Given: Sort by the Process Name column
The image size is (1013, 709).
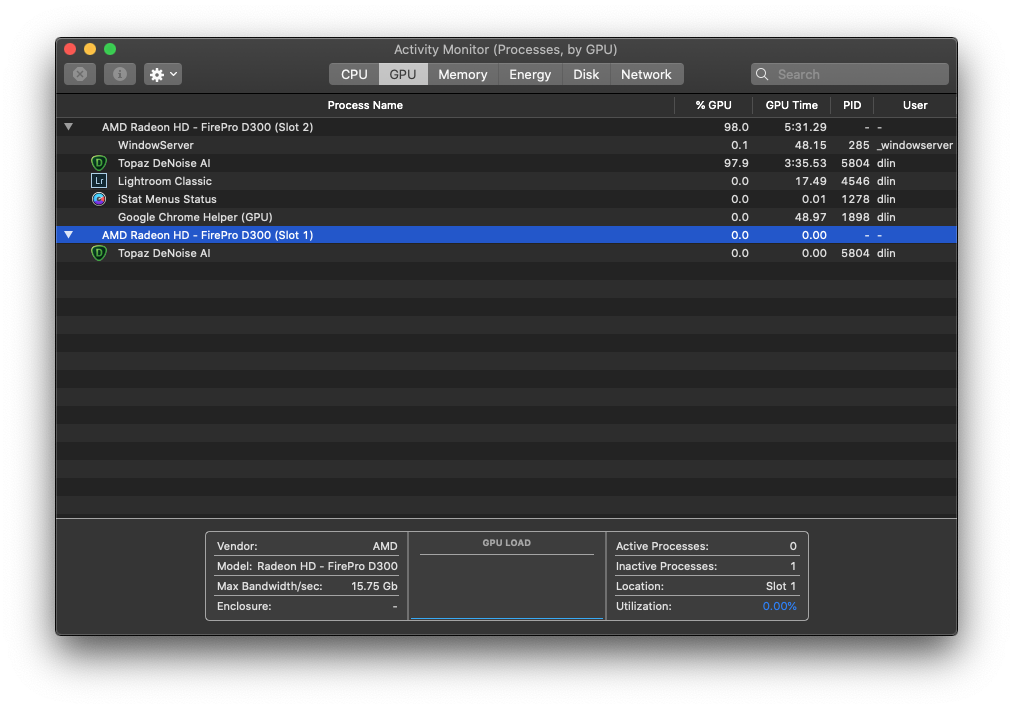Looking at the screenshot, I should 365,105.
